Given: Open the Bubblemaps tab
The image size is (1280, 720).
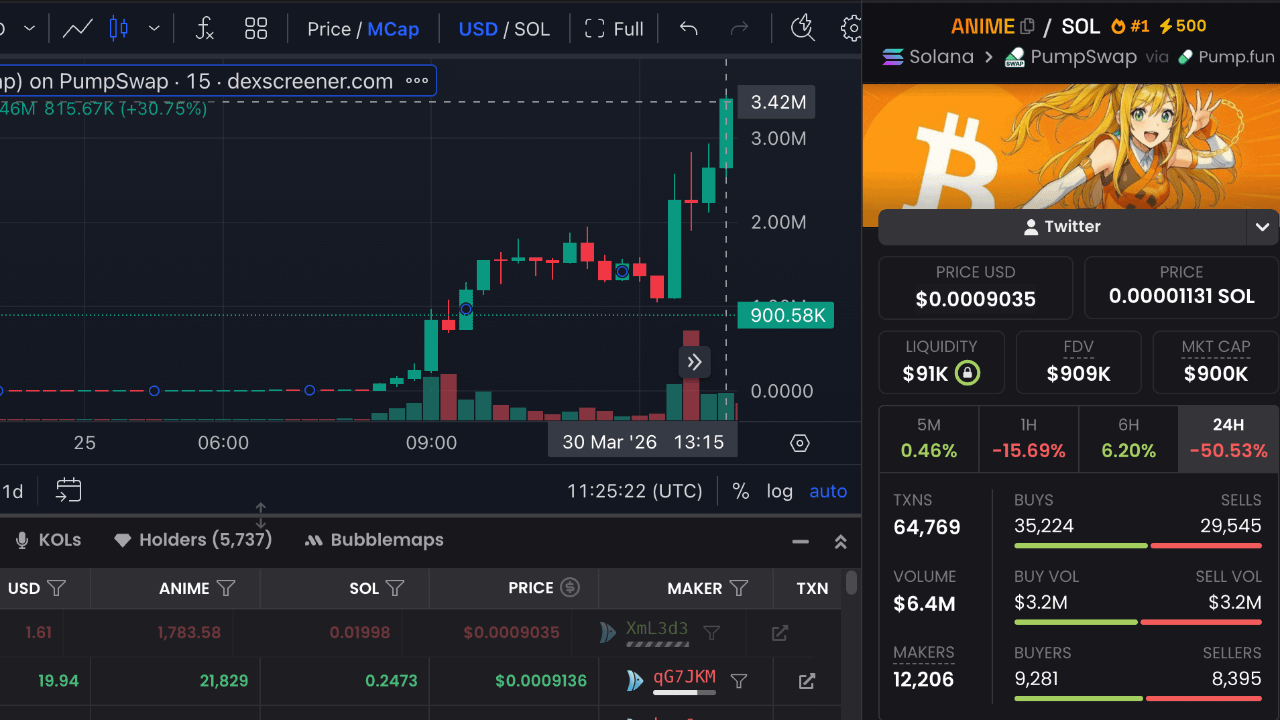Looking at the screenshot, I should (x=374, y=540).
